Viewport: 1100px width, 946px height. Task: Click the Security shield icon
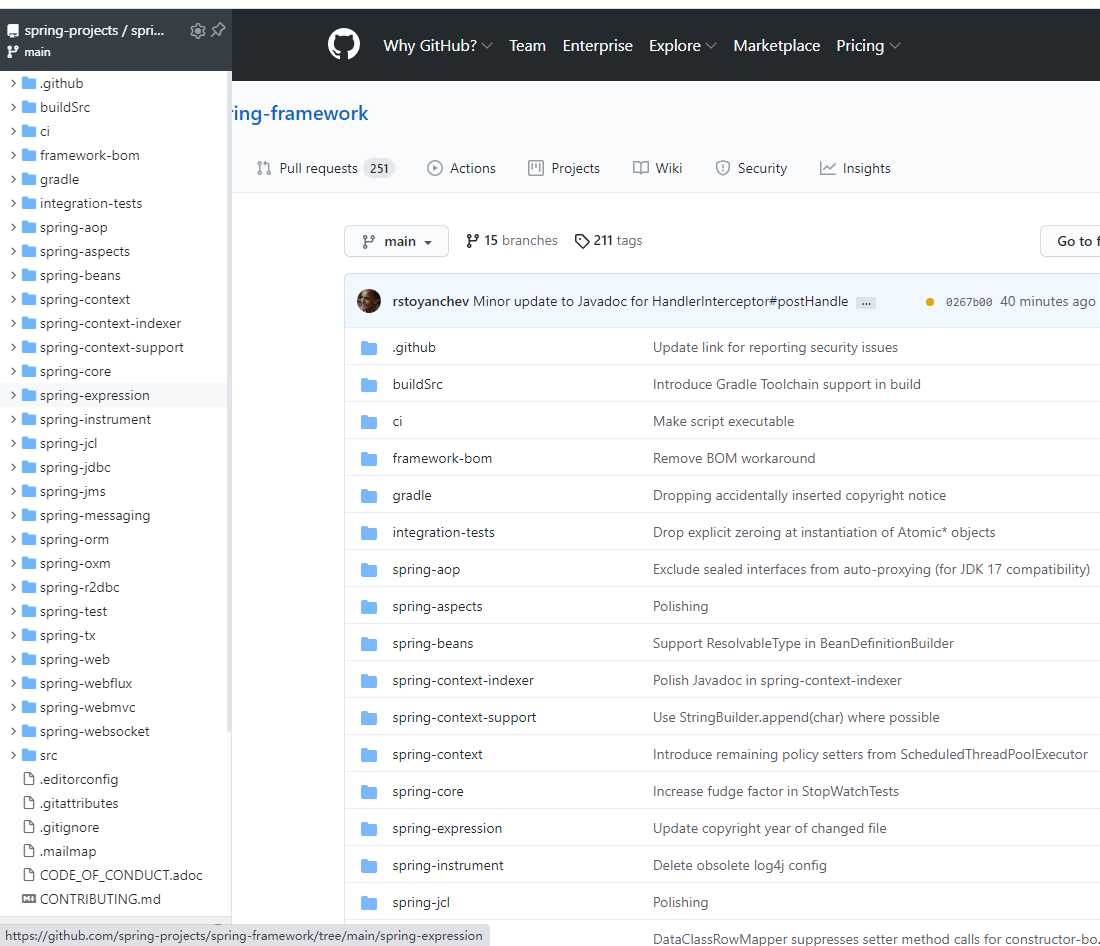[x=723, y=168]
